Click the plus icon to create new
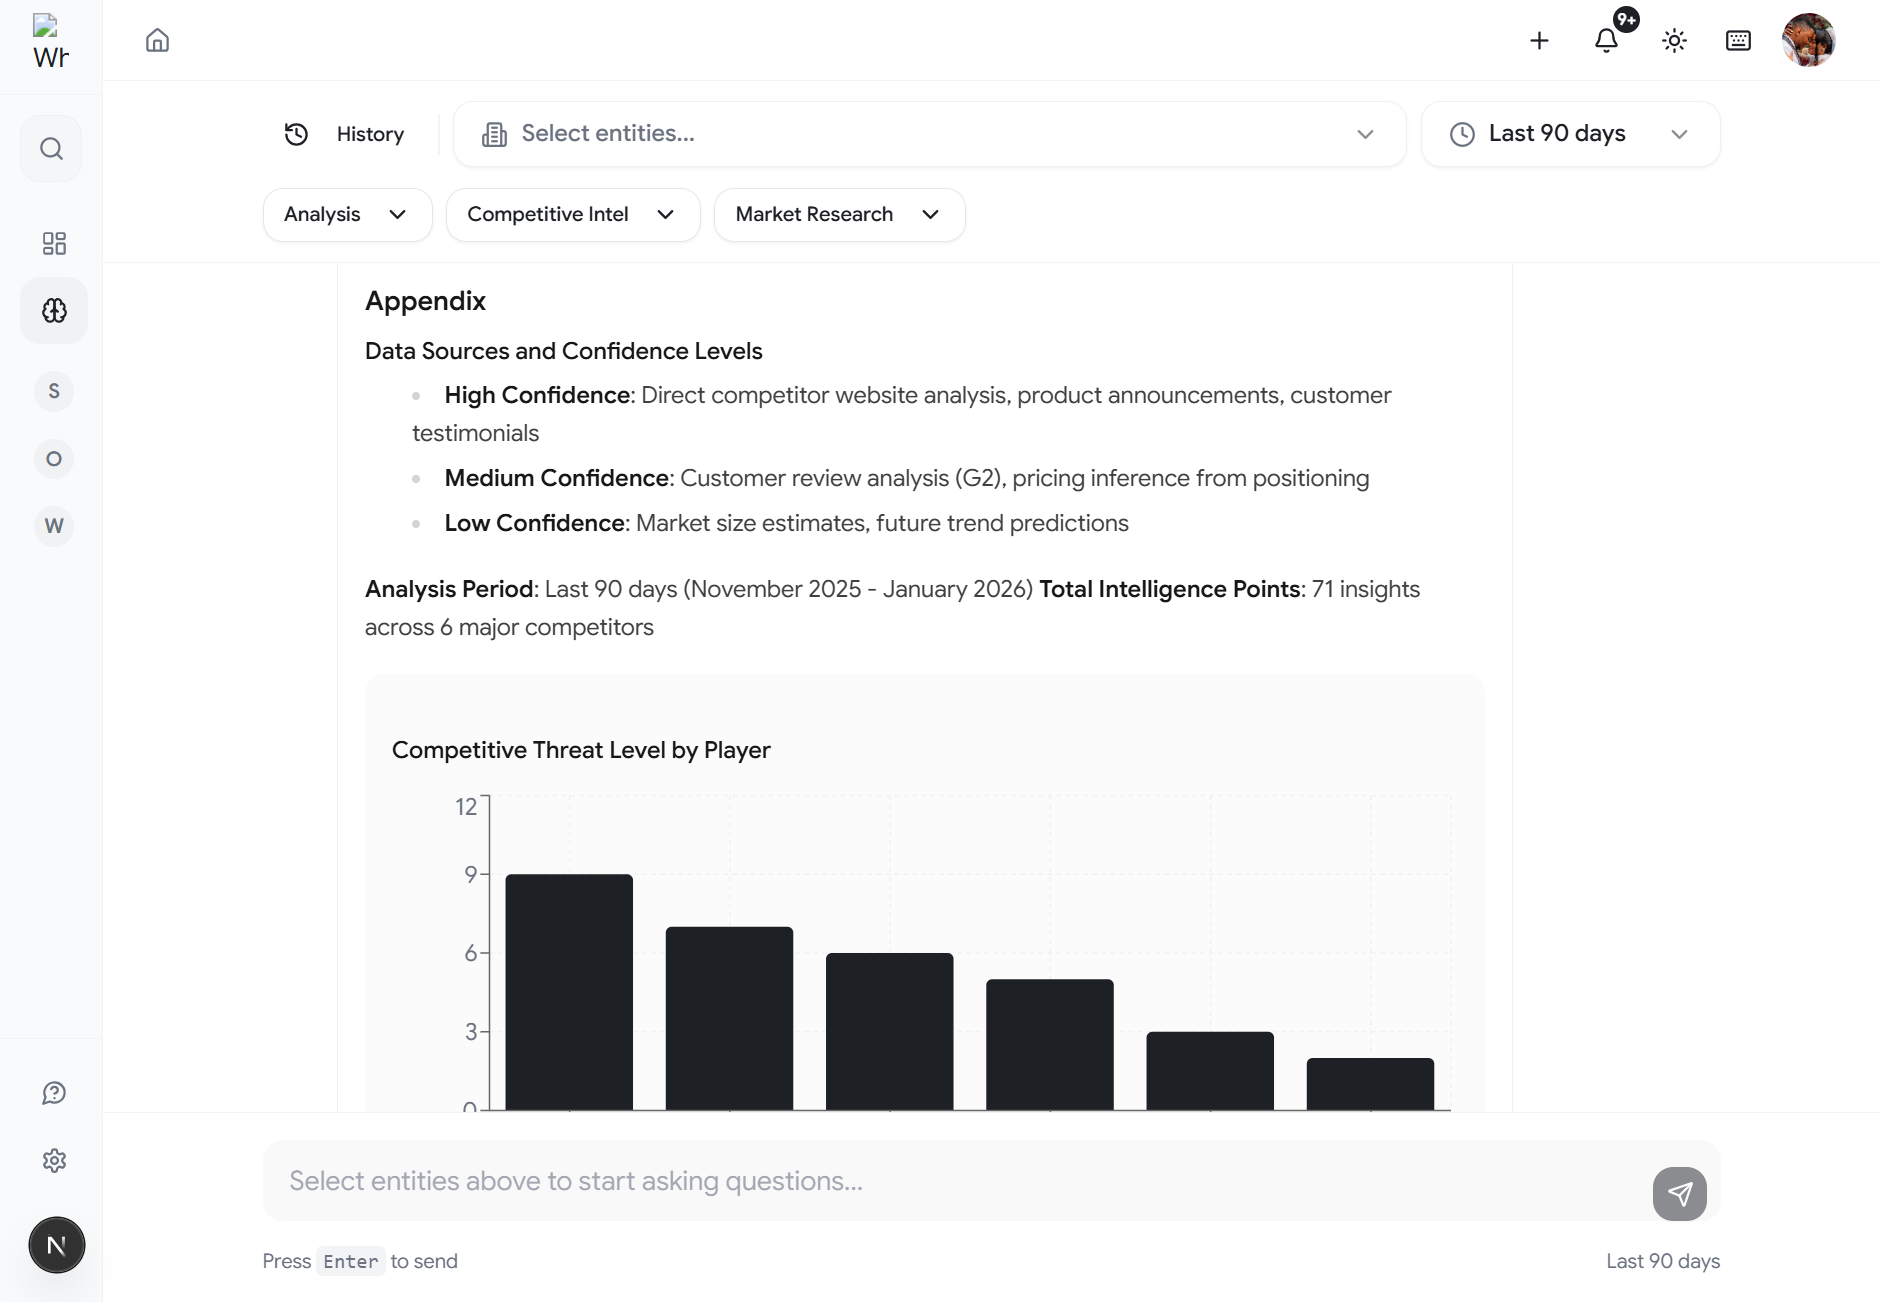Viewport: 1880px width, 1302px height. [x=1539, y=40]
